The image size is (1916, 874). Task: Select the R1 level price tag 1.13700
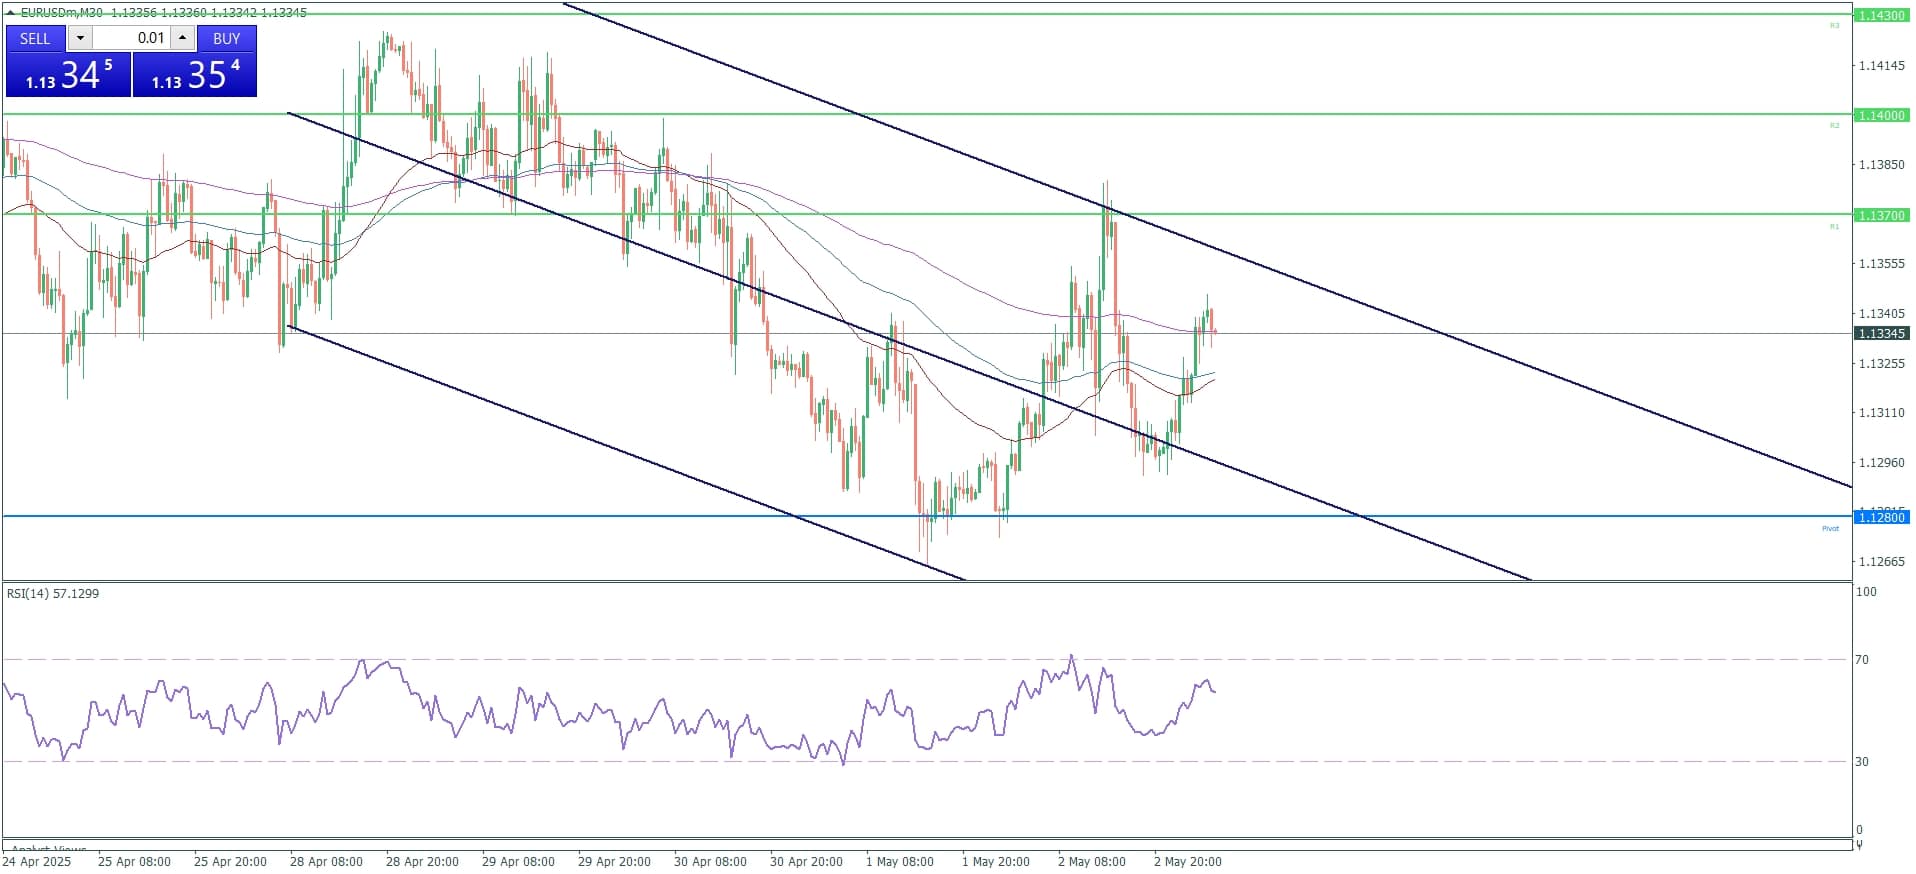[x=1881, y=215]
